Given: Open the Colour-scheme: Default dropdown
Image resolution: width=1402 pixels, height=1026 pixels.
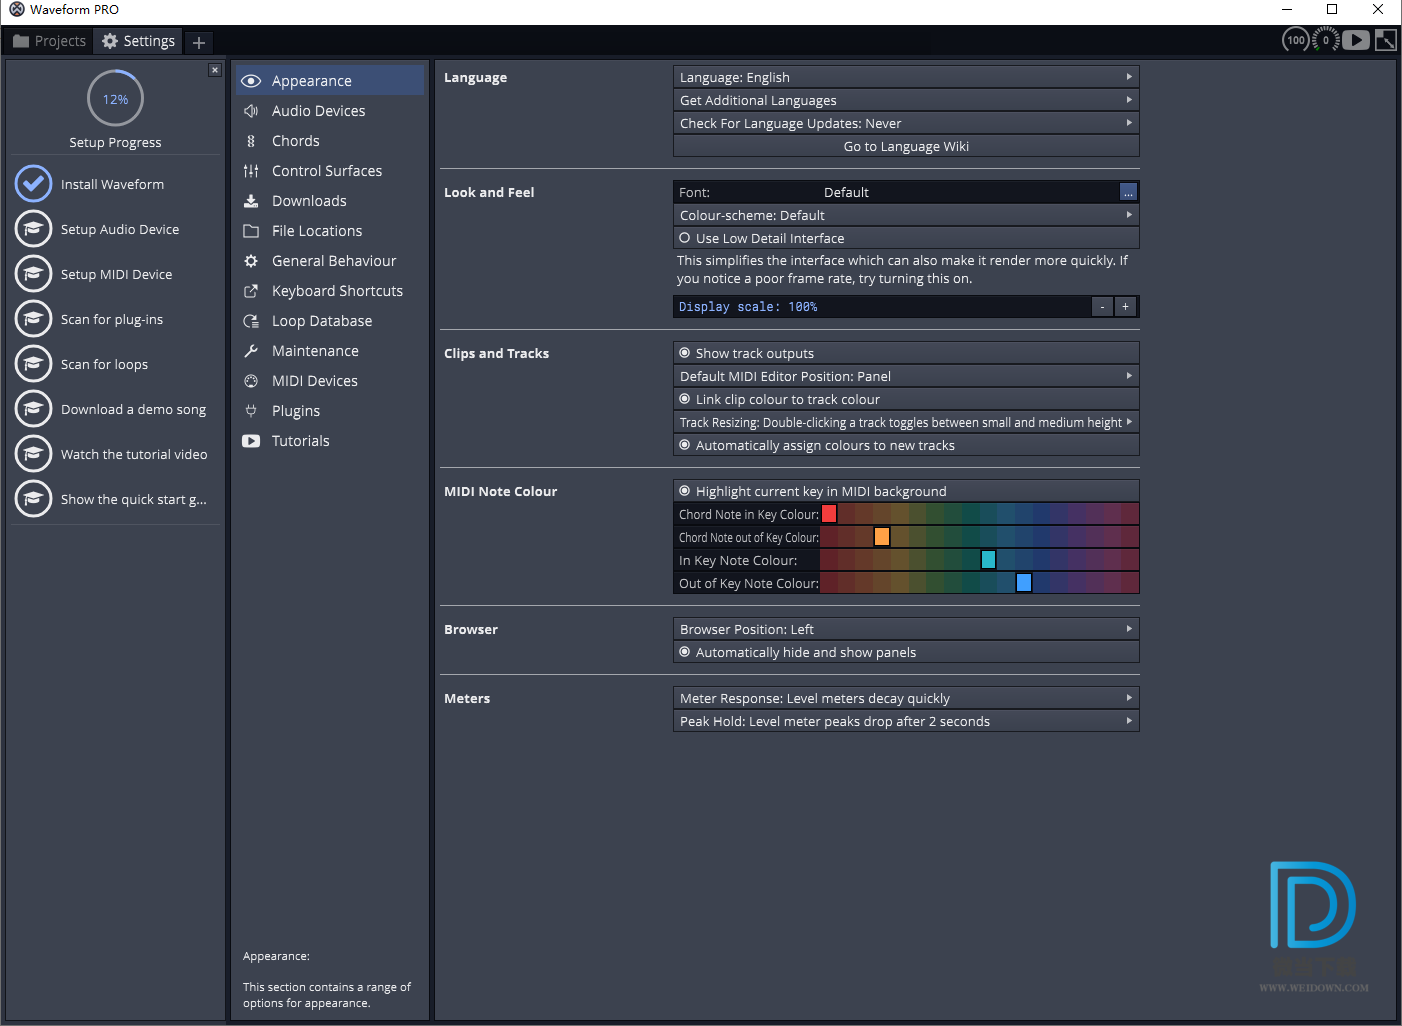Looking at the screenshot, I should pyautogui.click(x=906, y=215).
